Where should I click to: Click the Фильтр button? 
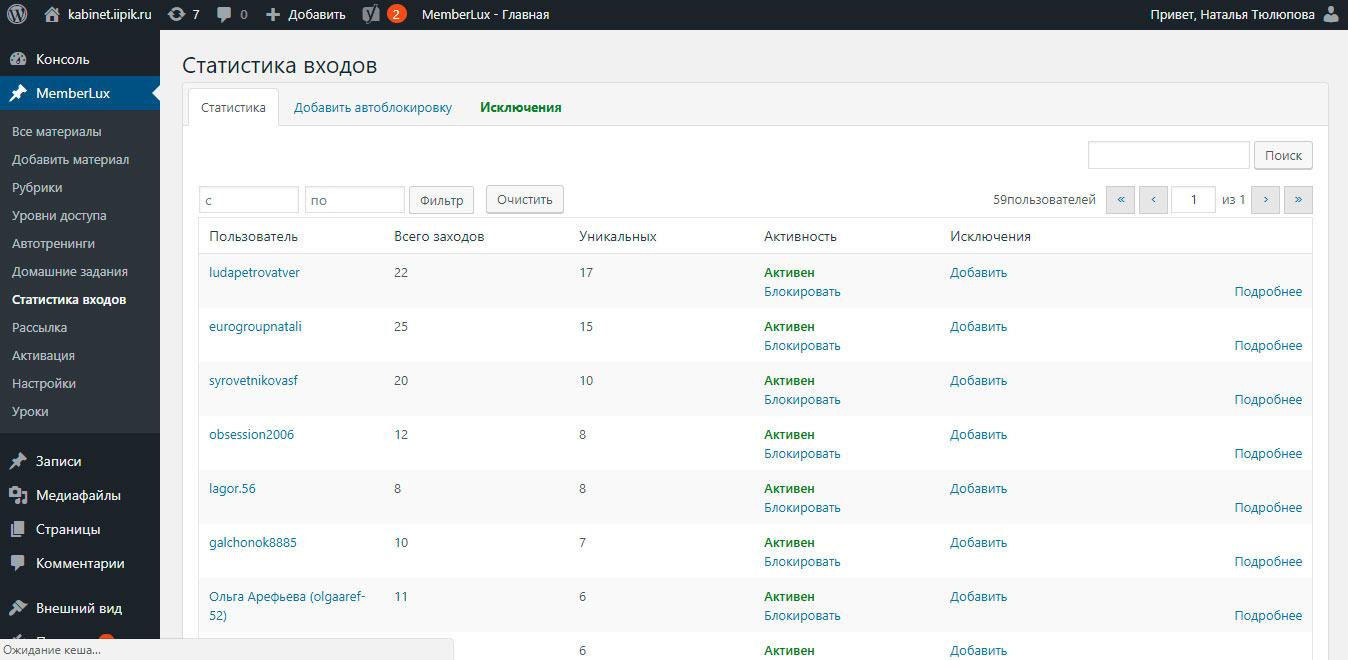click(x=441, y=200)
